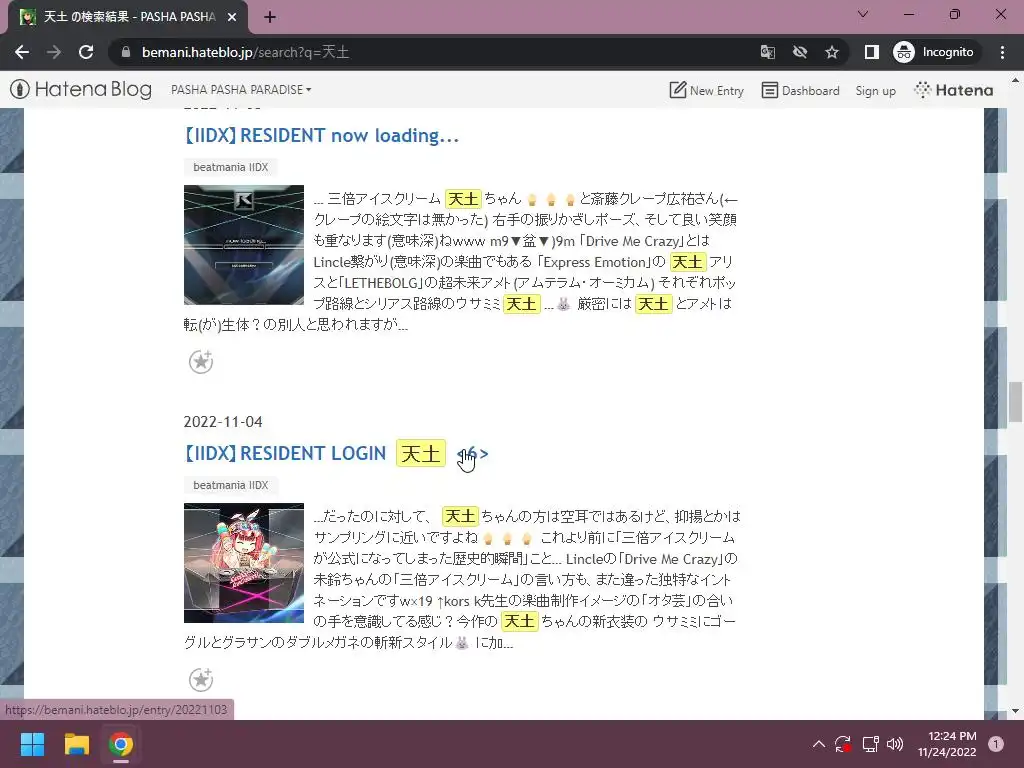Open the RESIDENT LOGIN 天土 article
1024x768 pixels.
tap(336, 453)
